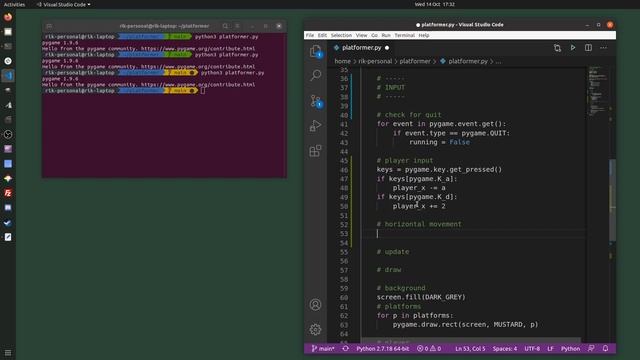This screenshot has height=360, width=640.
Task: Click the editor vertical scrollbar
Action: (x=612, y=200)
